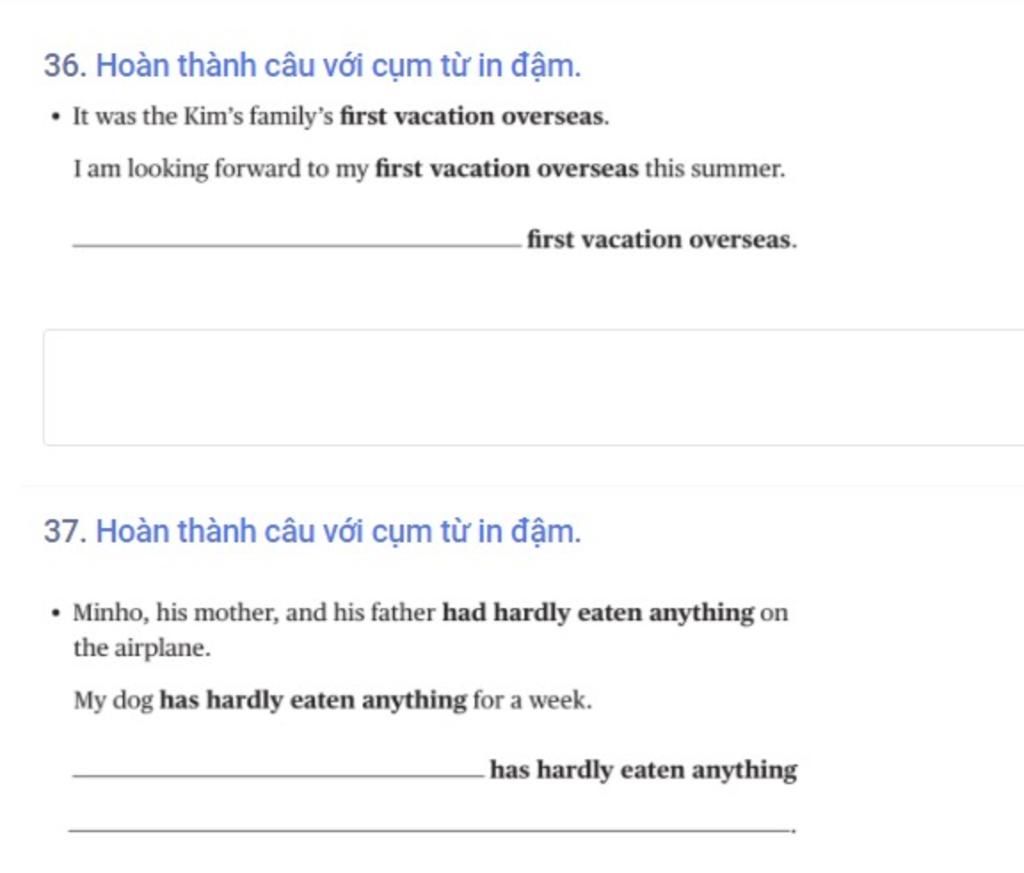Click bold 'first vacation overseas.' after the blank line
This screenshot has height=873, width=1024.
click(662, 240)
